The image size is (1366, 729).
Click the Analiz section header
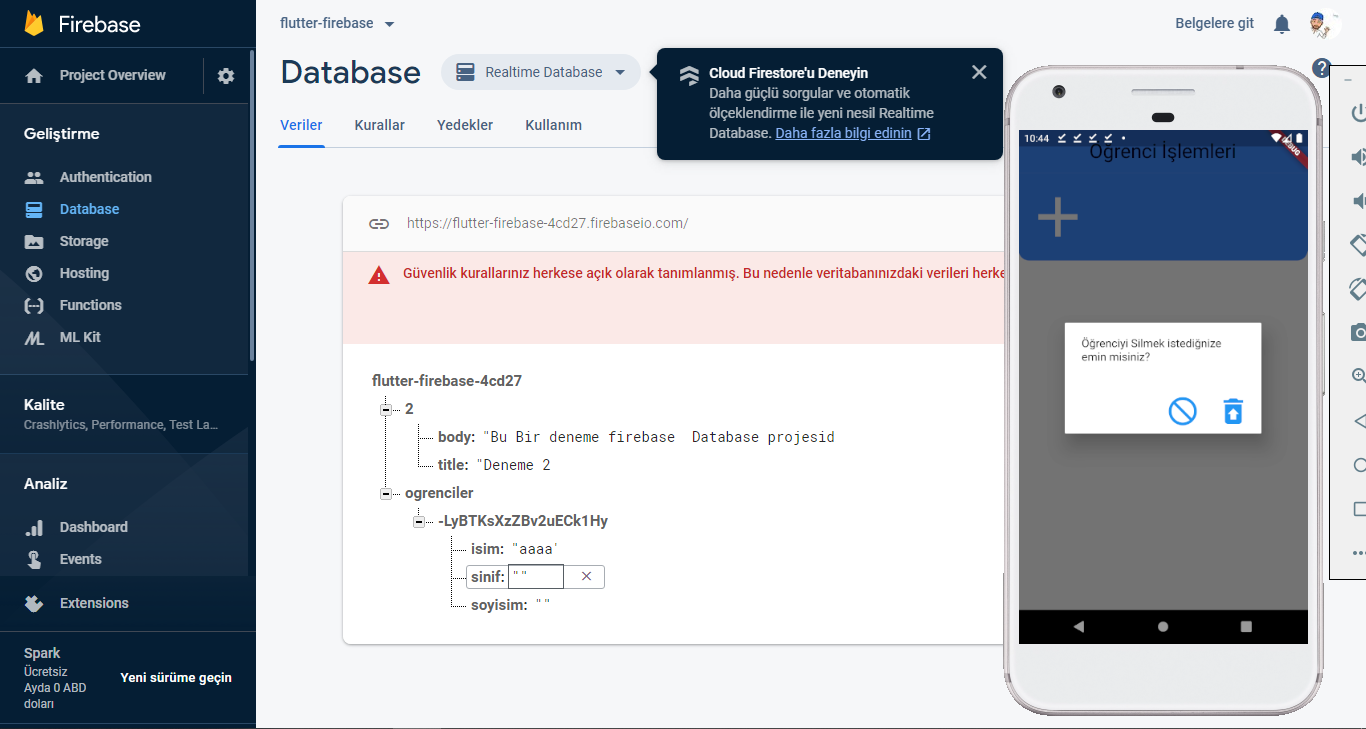[46, 484]
